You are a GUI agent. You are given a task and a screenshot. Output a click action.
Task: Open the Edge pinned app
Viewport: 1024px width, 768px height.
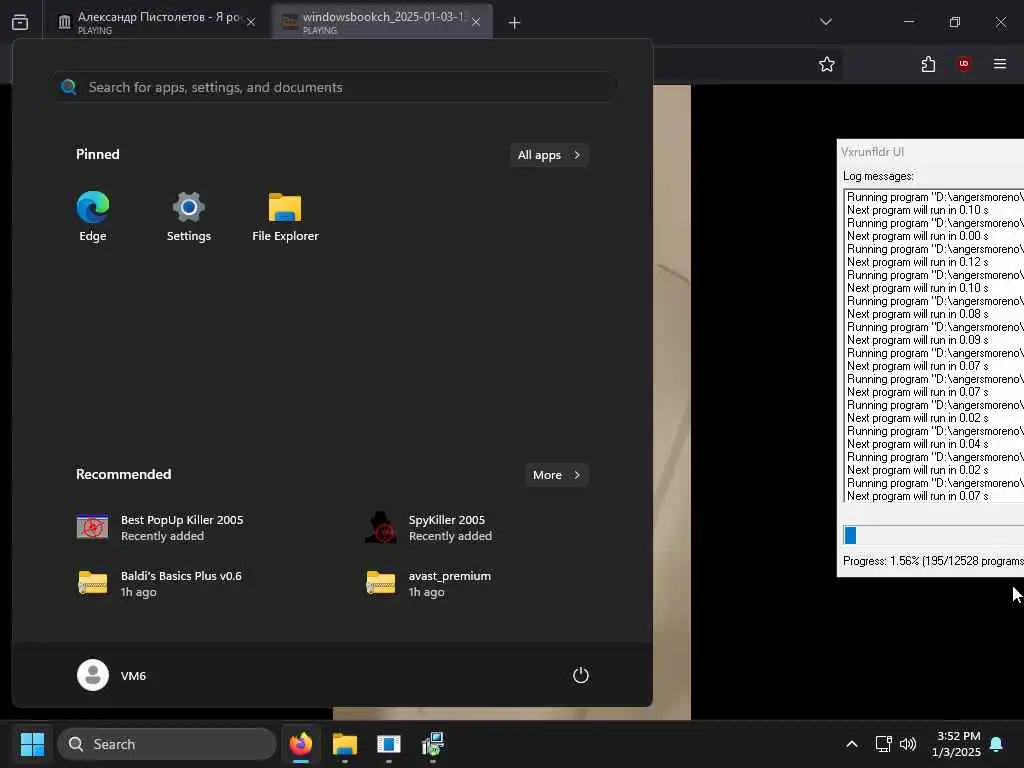(x=93, y=217)
